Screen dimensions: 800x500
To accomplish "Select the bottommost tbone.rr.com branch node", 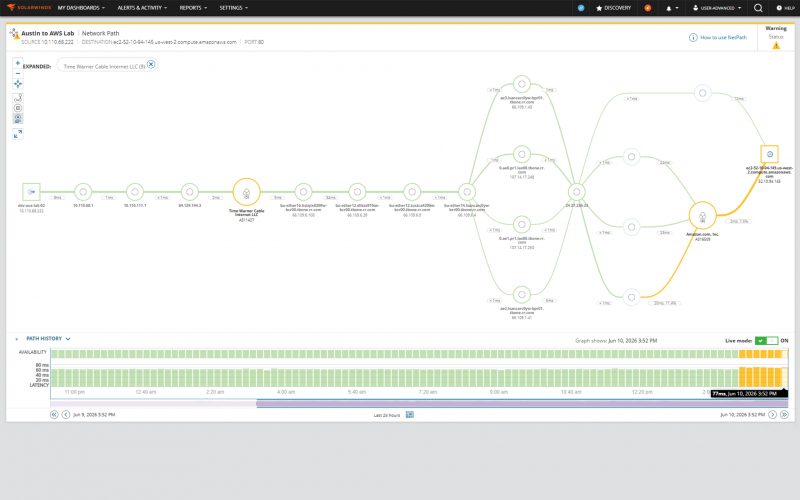I will (x=521, y=294).
